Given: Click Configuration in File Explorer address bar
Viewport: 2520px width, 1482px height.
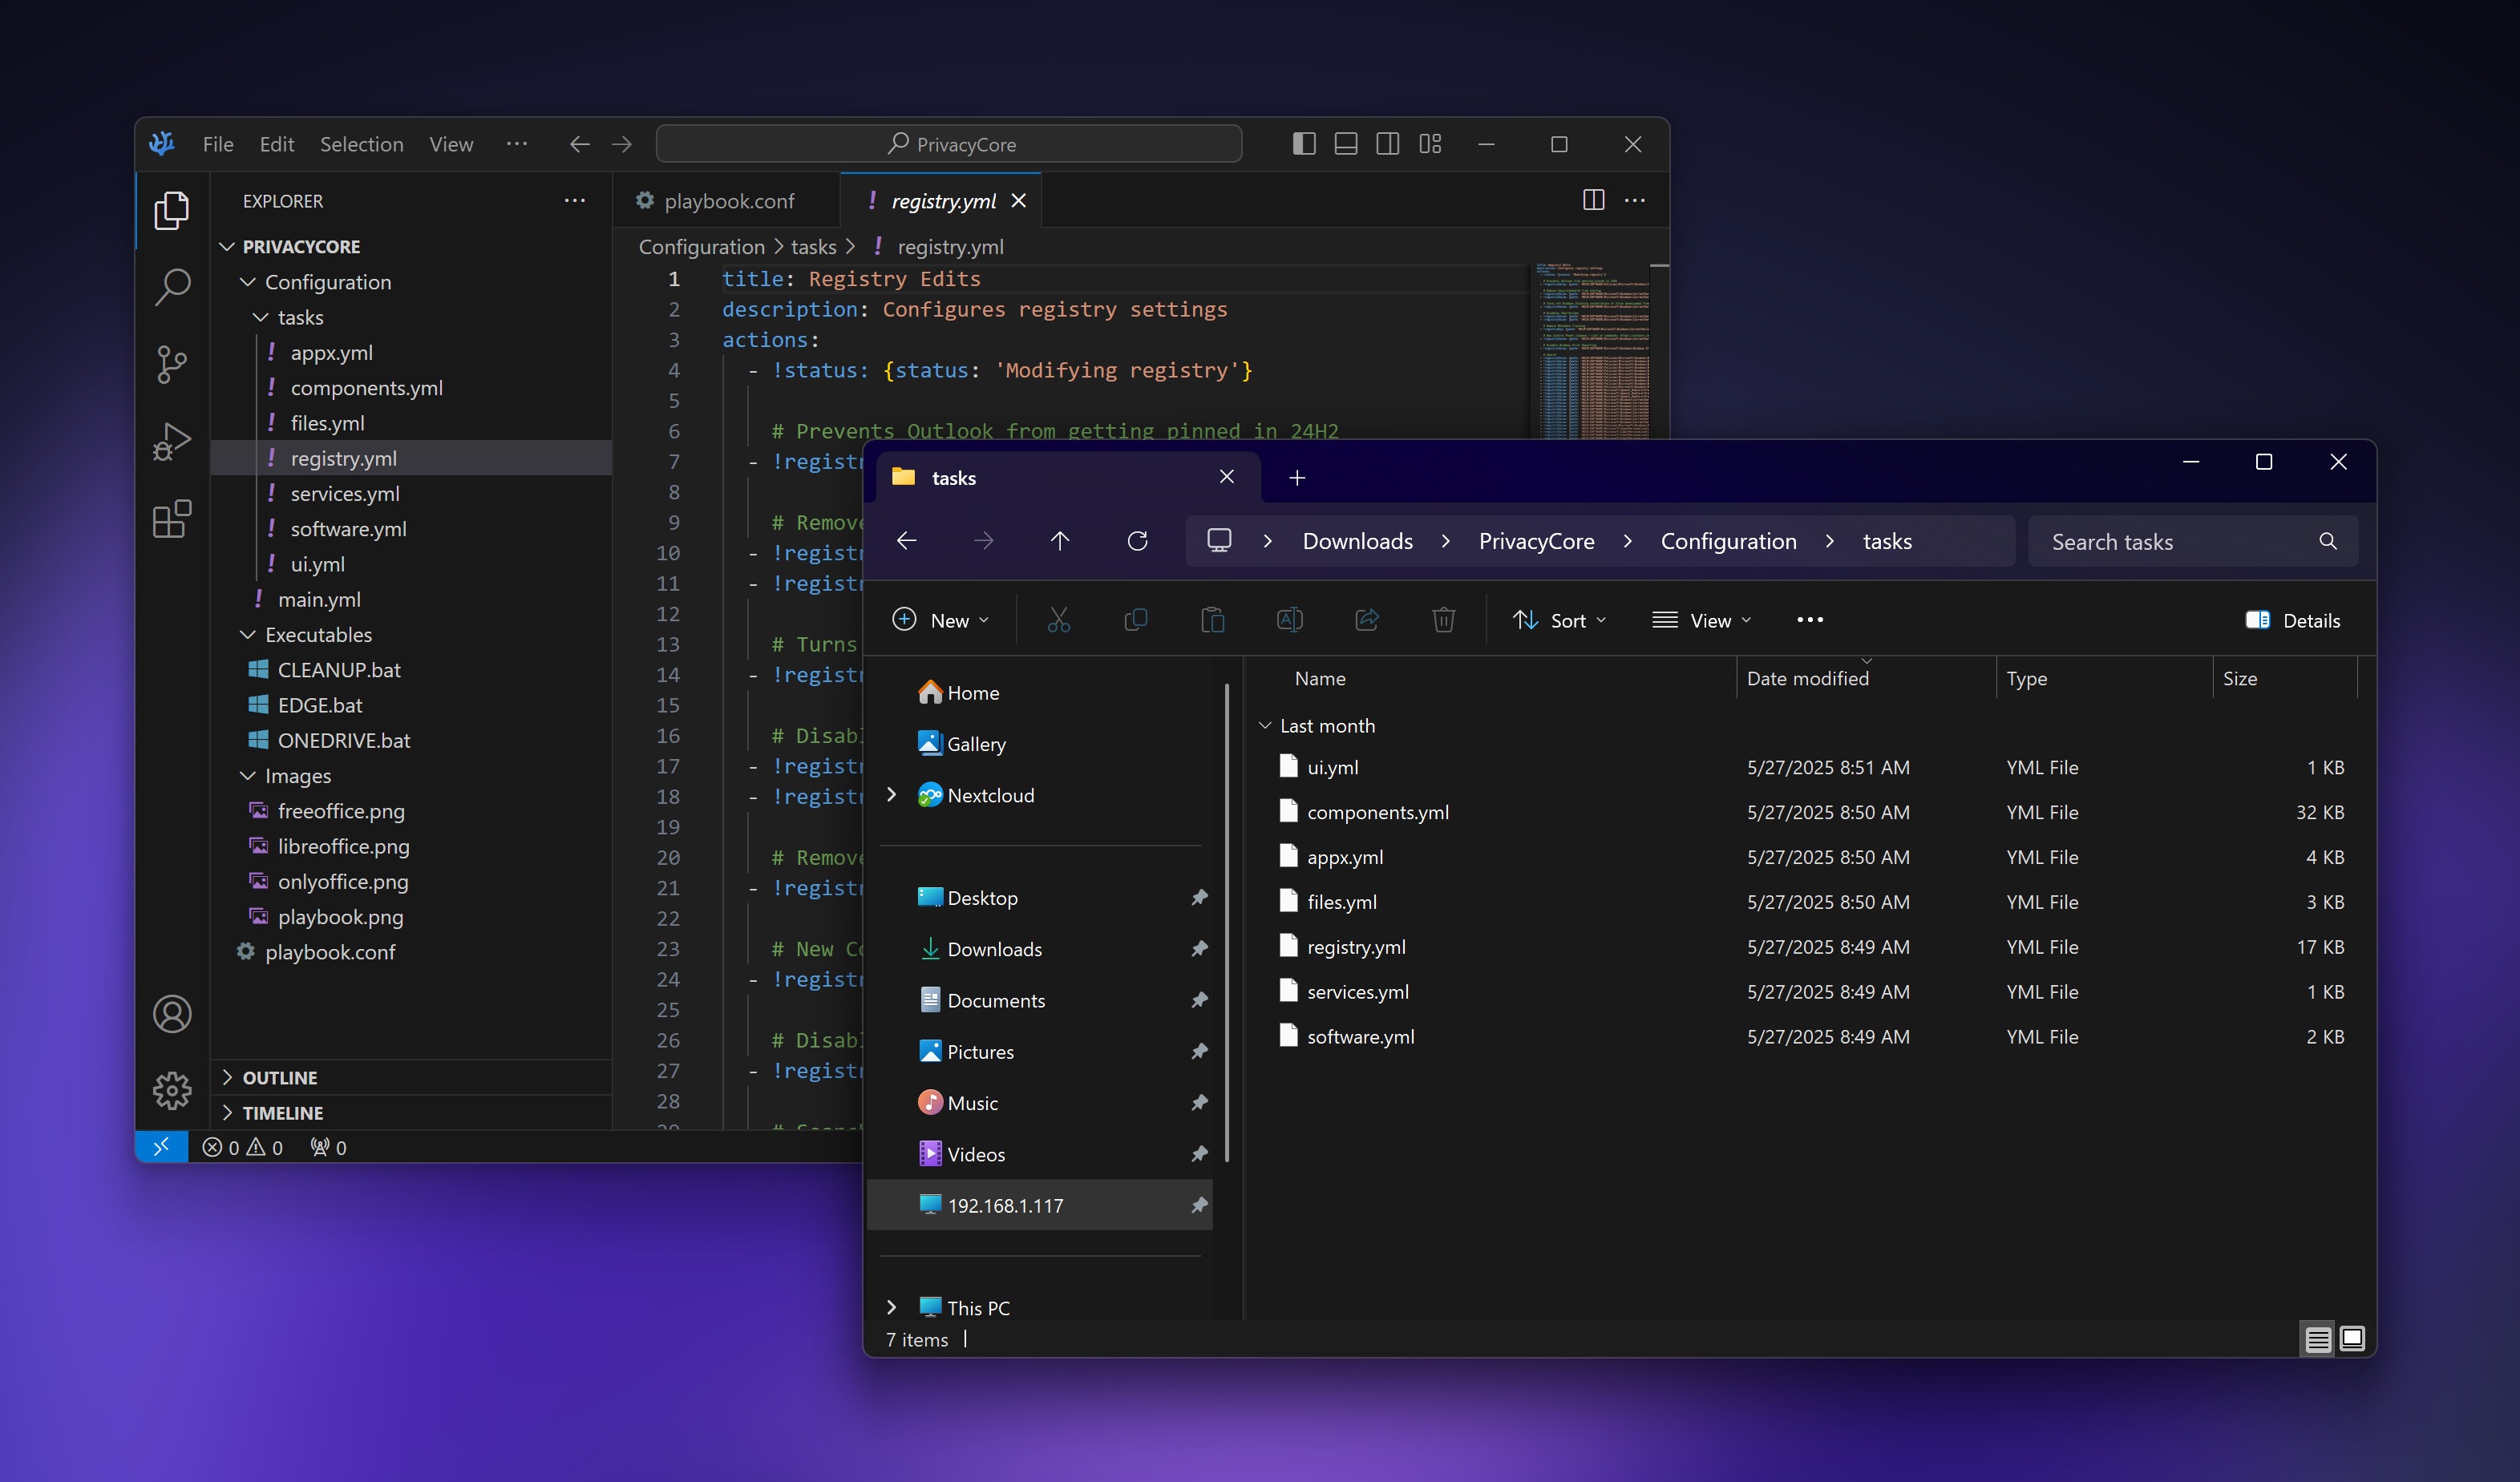Looking at the screenshot, I should click(x=1729, y=541).
